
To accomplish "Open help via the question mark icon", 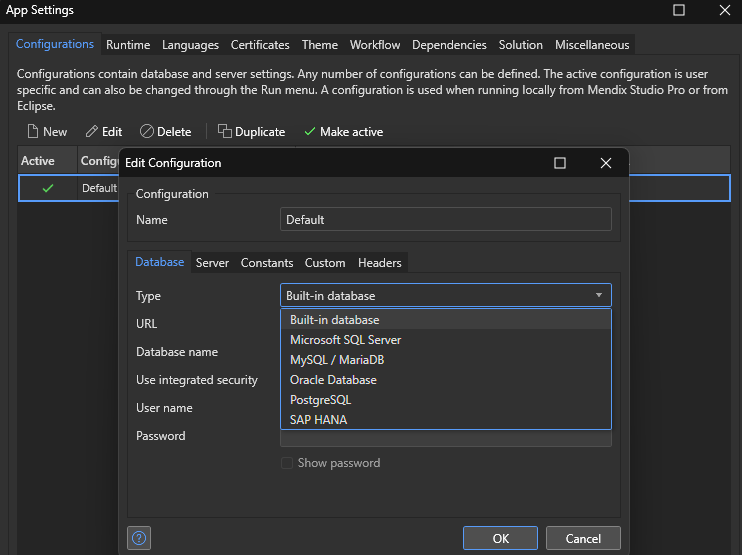I will [x=139, y=538].
